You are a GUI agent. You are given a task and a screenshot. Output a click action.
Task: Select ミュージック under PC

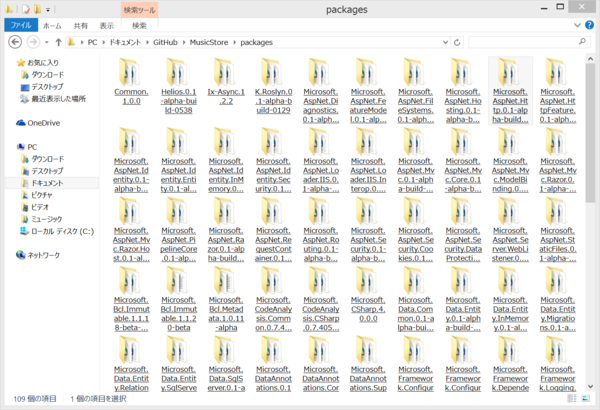coord(42,219)
